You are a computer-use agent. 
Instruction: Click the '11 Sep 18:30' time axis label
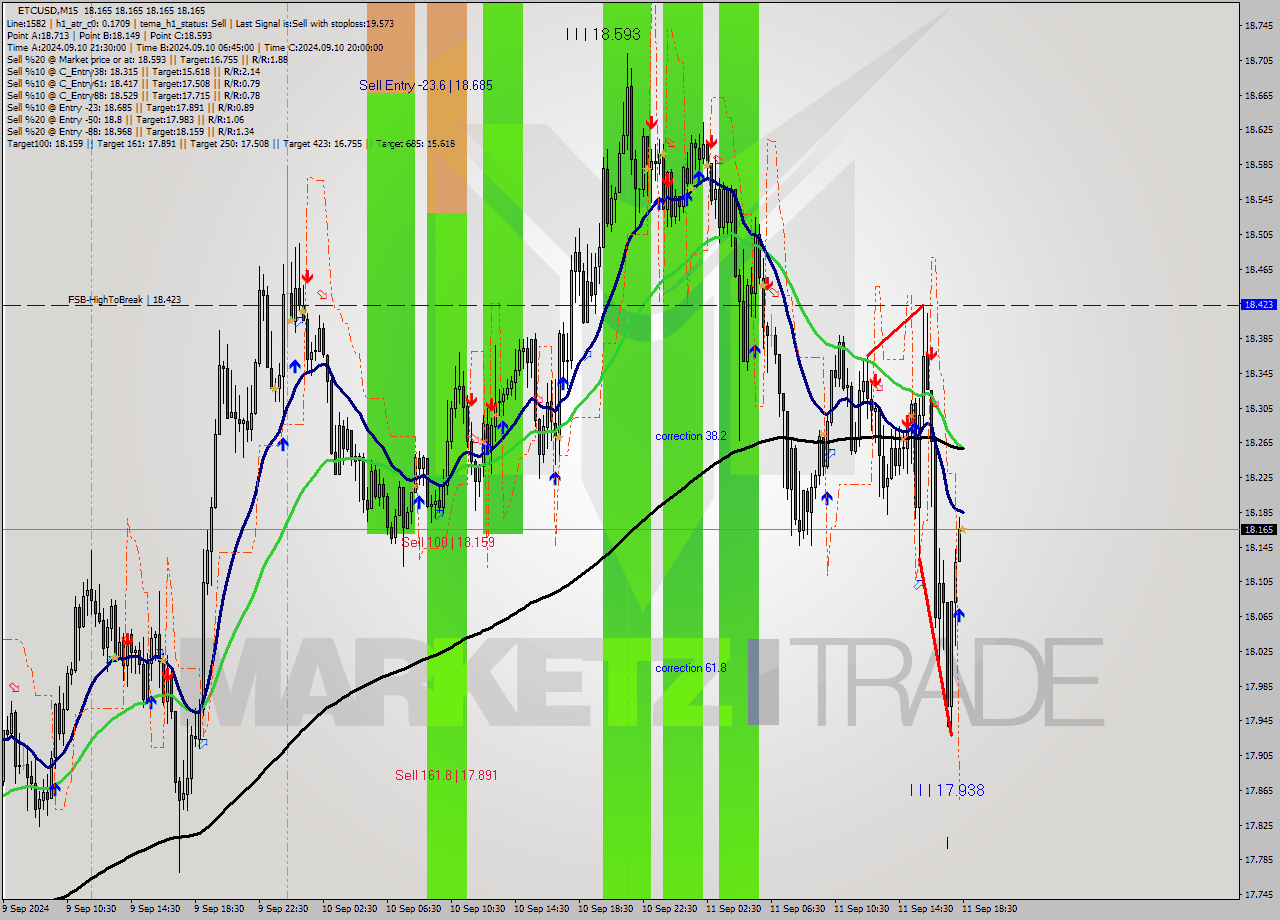coord(989,909)
